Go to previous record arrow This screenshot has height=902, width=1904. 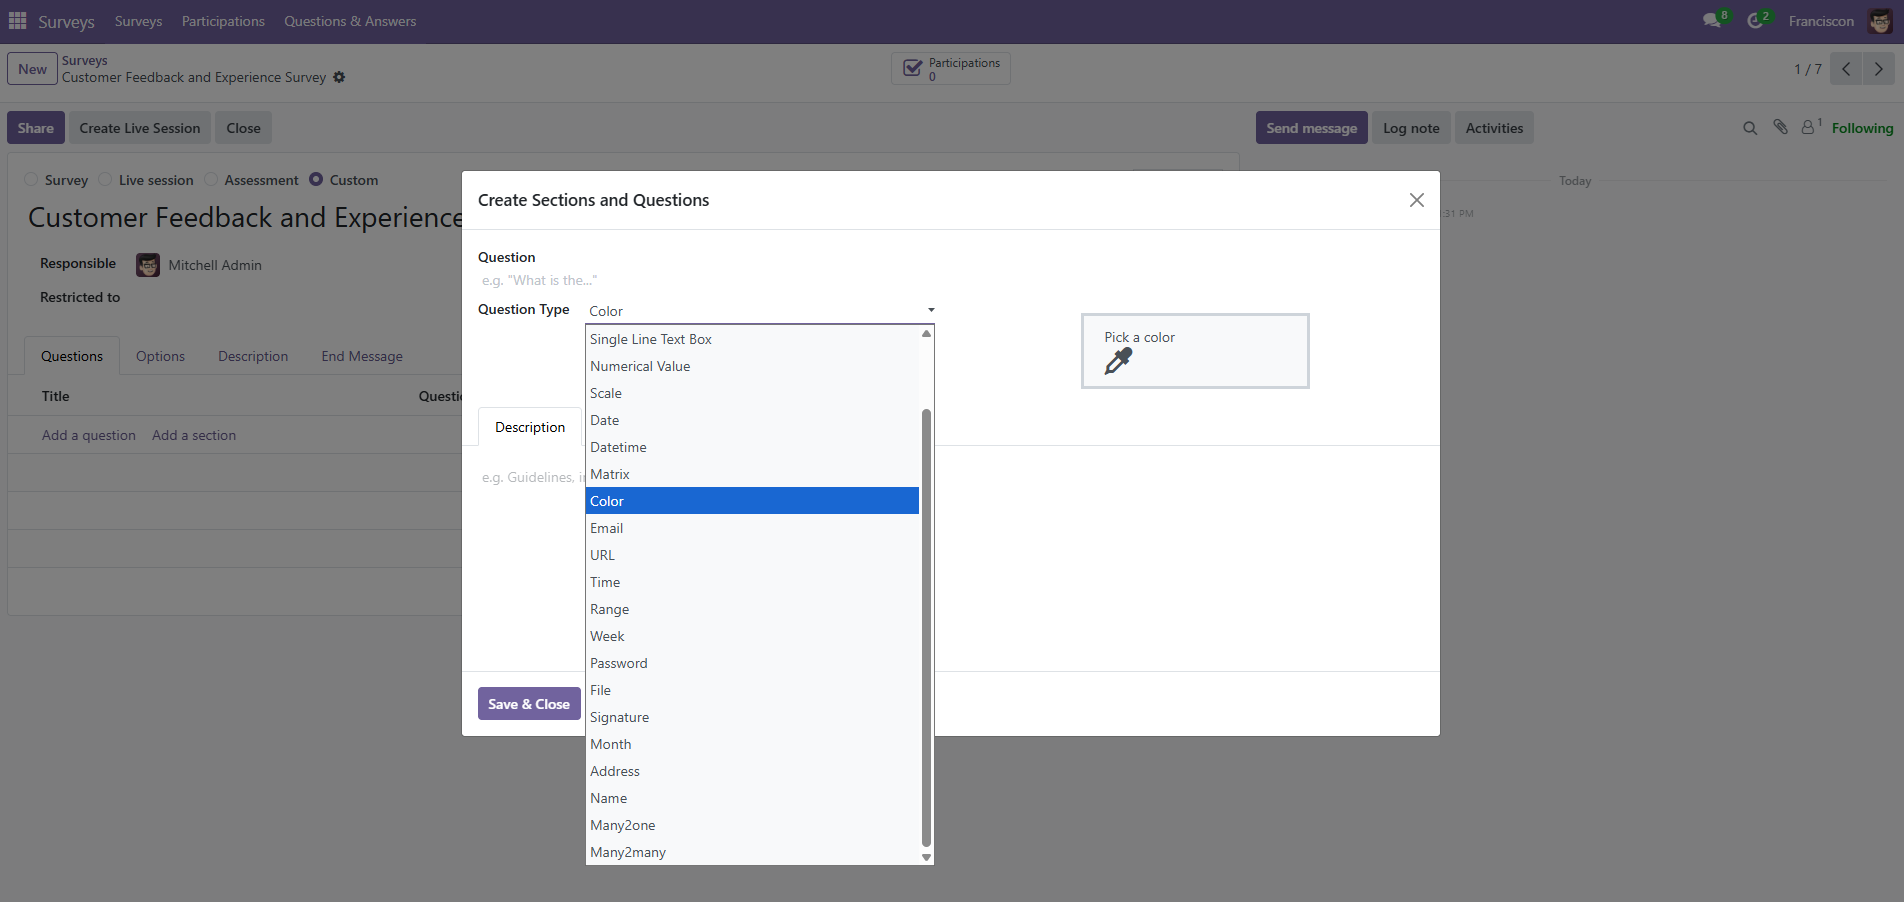[1846, 69]
